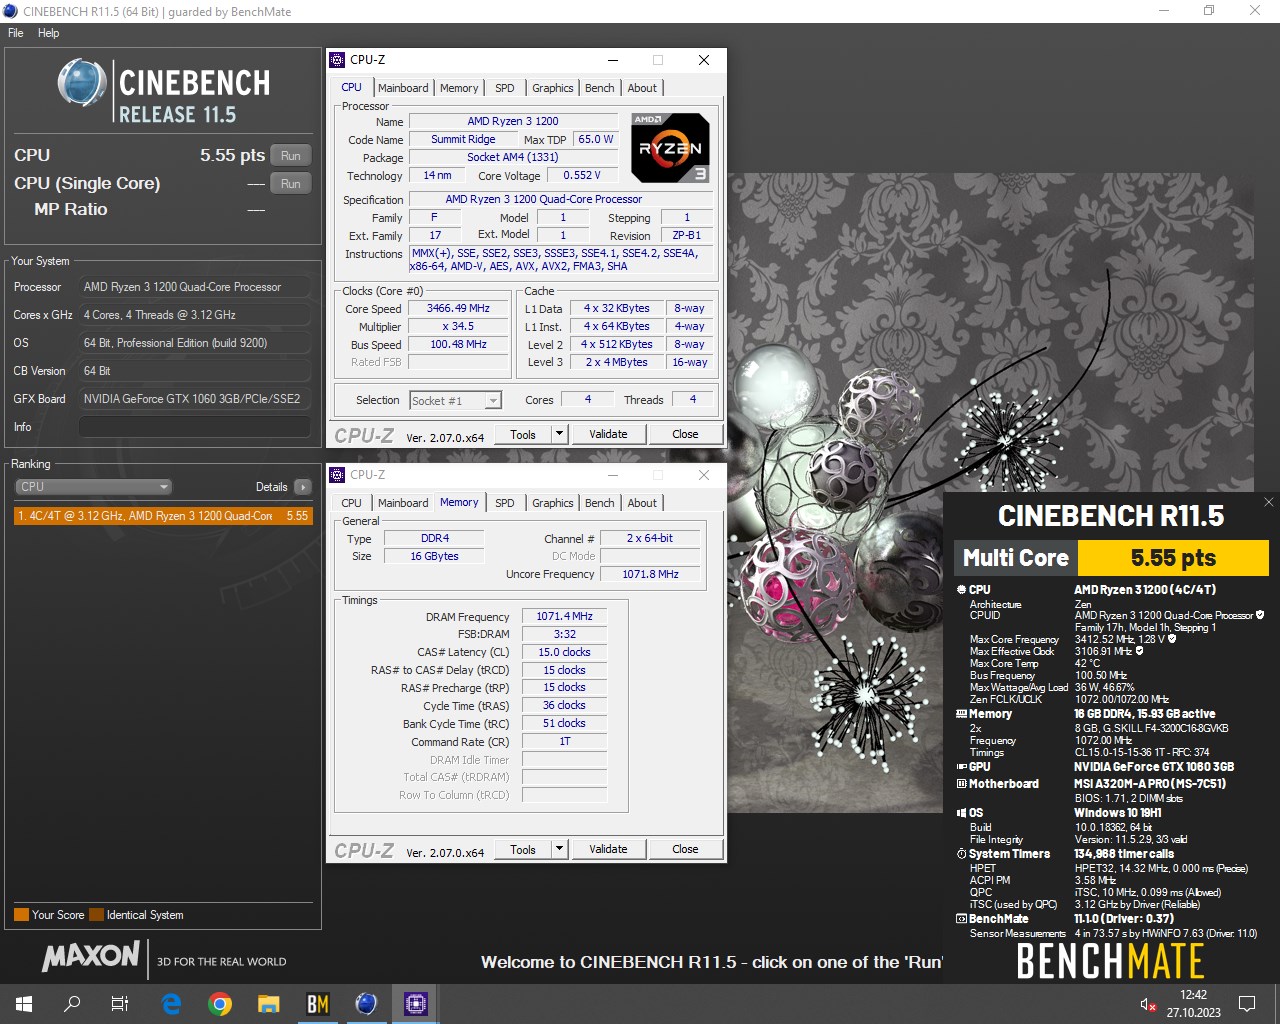Launch Google Chrome from taskbar

220,1004
